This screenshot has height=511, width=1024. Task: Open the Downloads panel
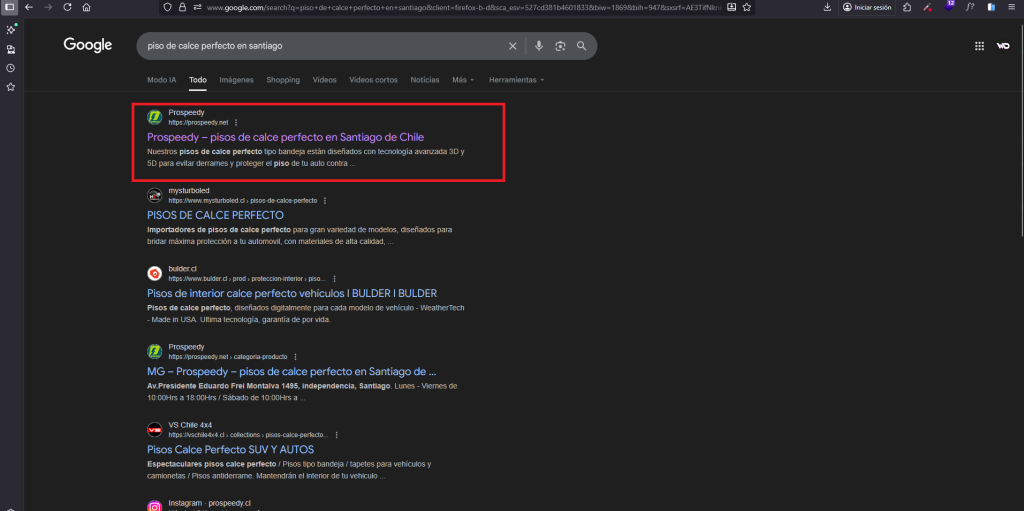(x=827, y=7)
